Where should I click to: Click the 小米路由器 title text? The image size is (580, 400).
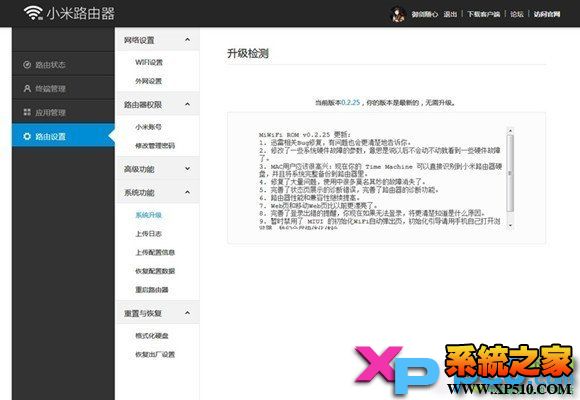pyautogui.click(x=81, y=13)
